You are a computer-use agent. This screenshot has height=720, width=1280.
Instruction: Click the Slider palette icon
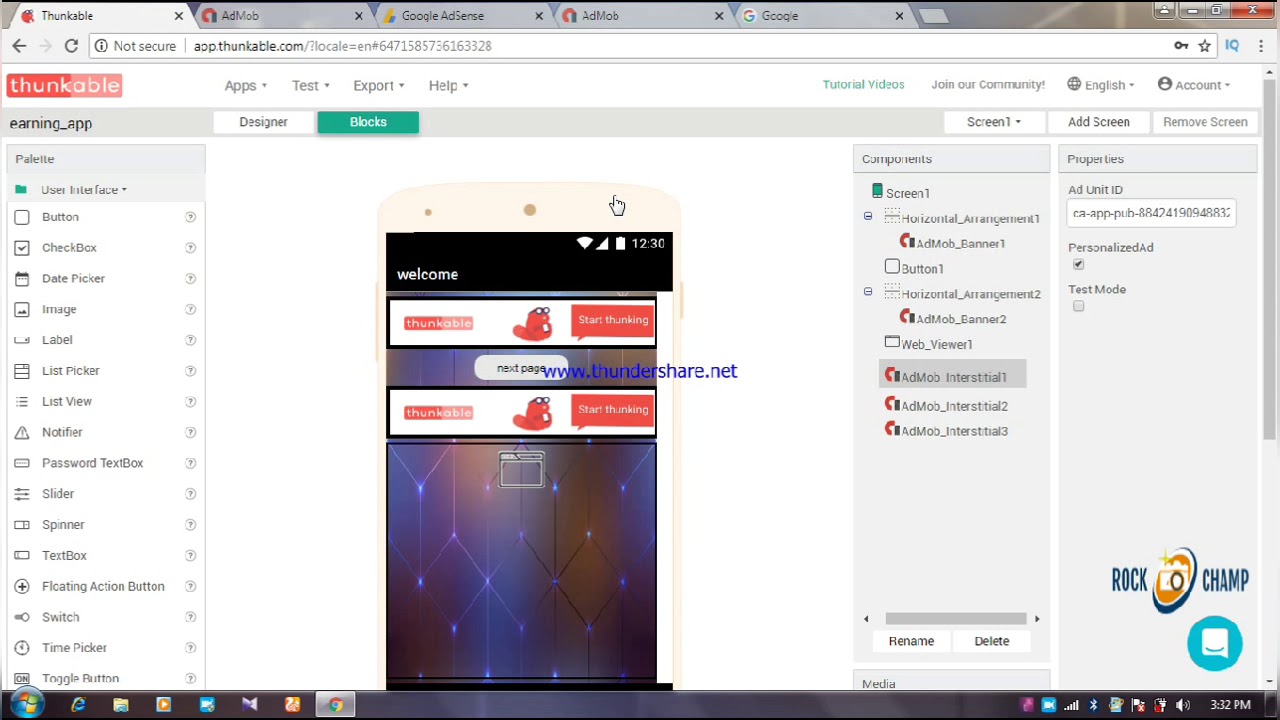click(x=22, y=494)
